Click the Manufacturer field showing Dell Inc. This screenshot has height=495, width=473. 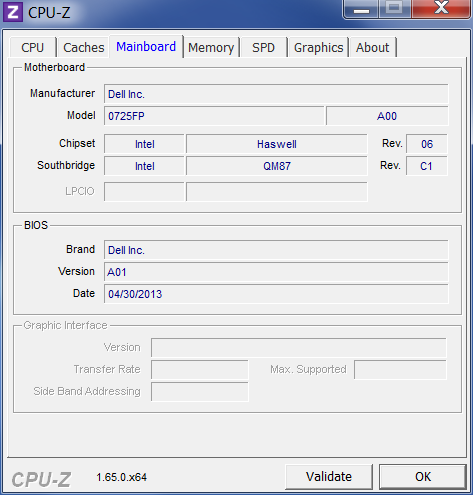pos(276,94)
